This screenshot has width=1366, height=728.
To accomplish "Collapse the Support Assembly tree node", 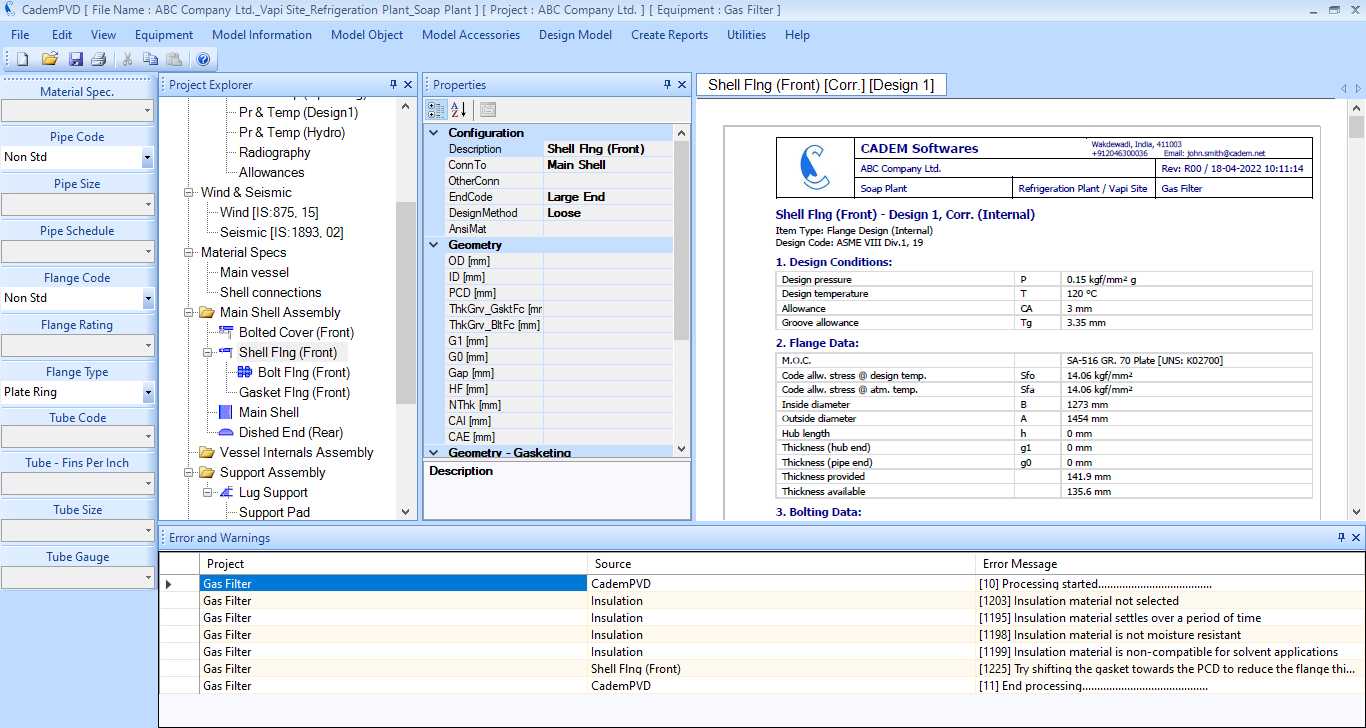I will (189, 472).
